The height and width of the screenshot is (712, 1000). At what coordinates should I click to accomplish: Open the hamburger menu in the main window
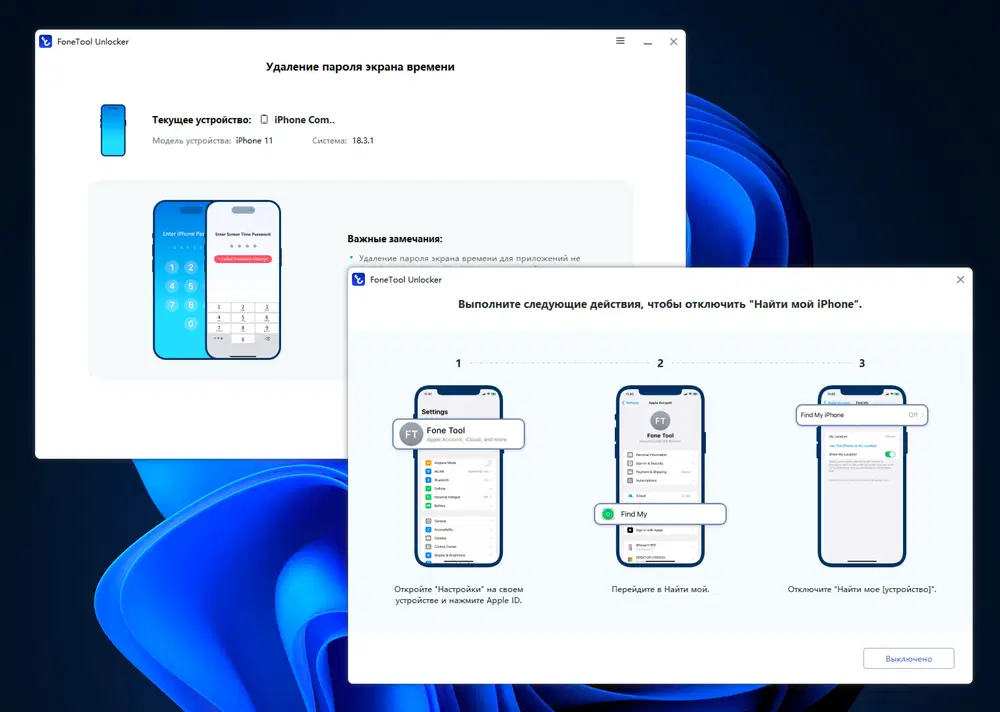coord(620,41)
